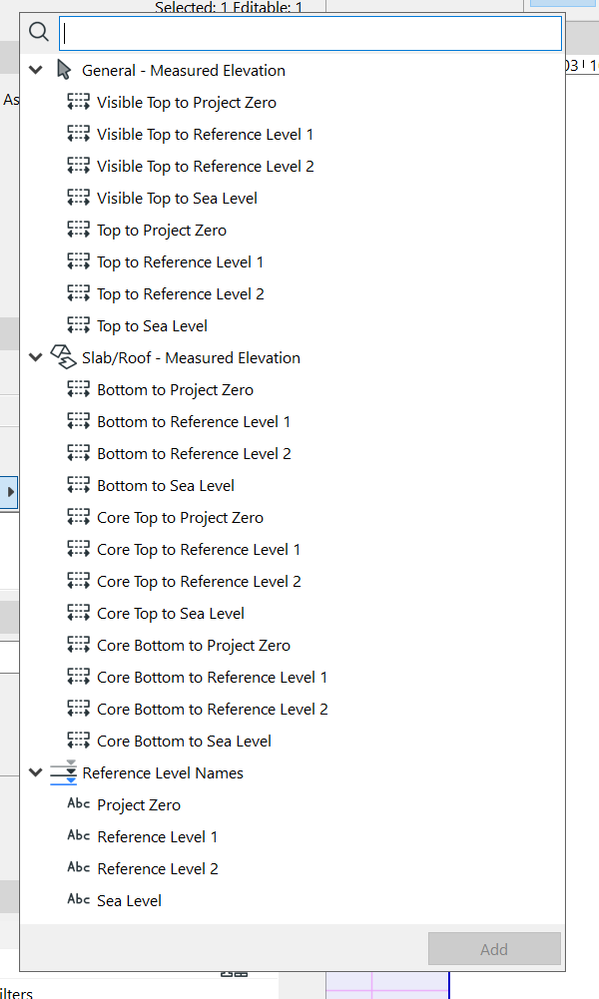
Task: Collapse the General - Measured Elevation group
Action: click(x=35, y=69)
